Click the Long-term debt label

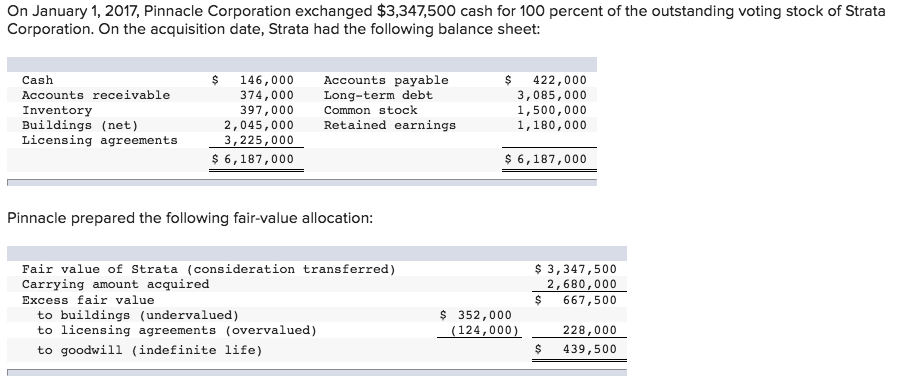point(378,95)
